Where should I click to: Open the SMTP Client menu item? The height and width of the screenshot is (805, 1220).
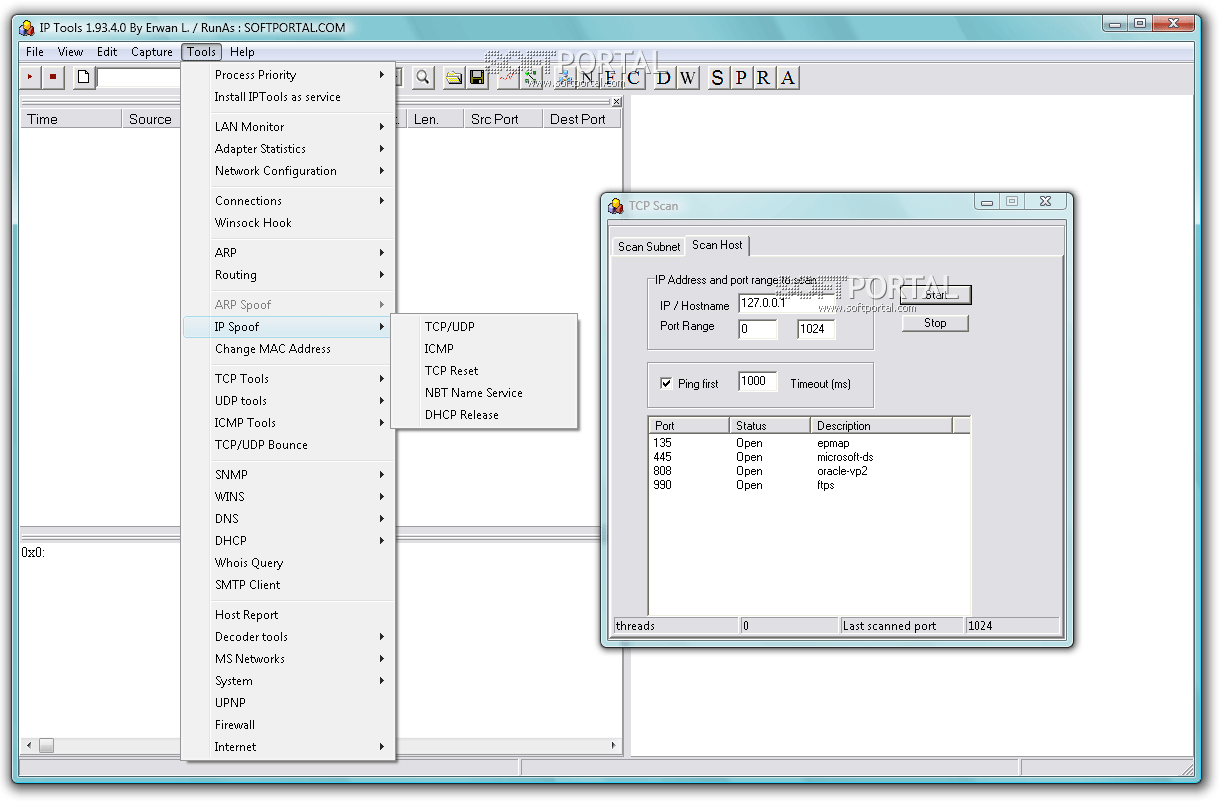click(x=289, y=585)
